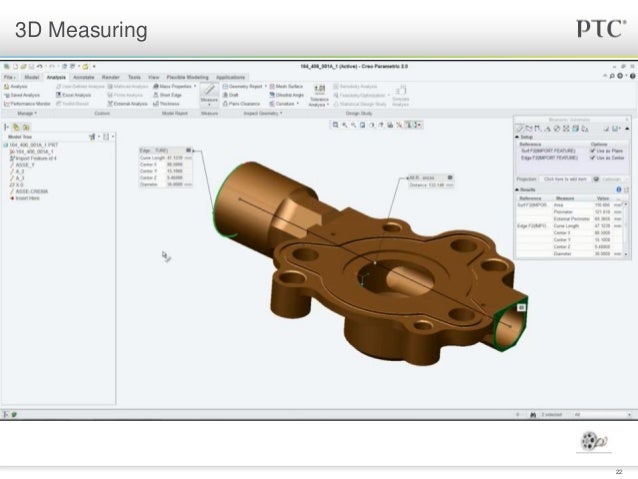Click the distance callout collapse icon
Screen dimensions: 638x479
450,177
